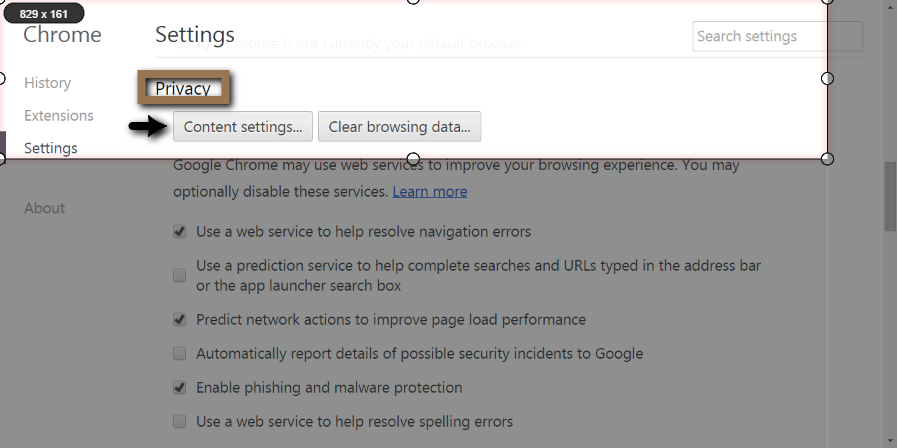Image resolution: width=897 pixels, height=448 pixels.
Task: Click the 829 x 161 size badge
Action: point(44,14)
